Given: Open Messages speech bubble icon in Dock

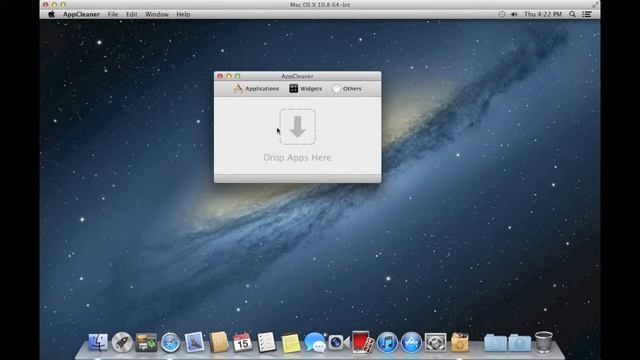Looking at the screenshot, I should click(x=315, y=342).
